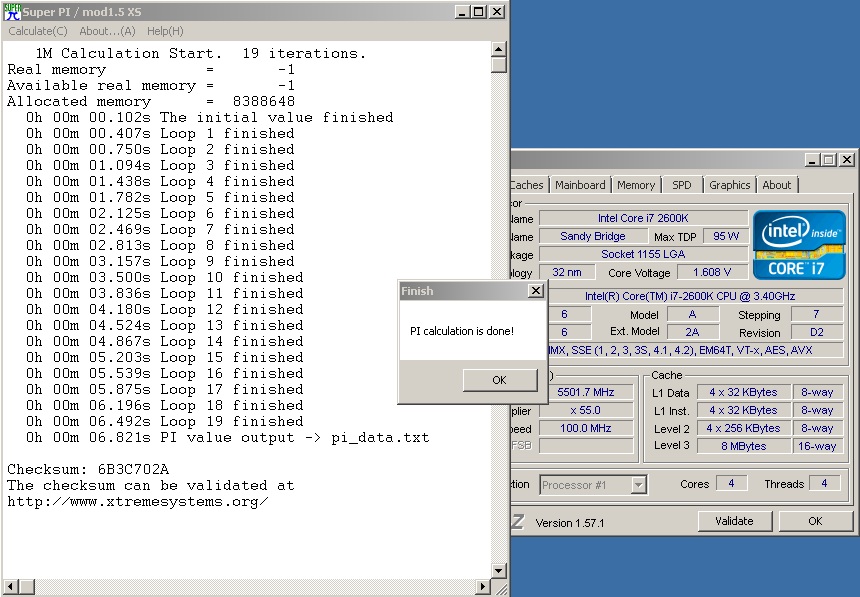The width and height of the screenshot is (860, 597).
Task: Switch to the SPD tab in CPU-Z
Action: point(682,185)
